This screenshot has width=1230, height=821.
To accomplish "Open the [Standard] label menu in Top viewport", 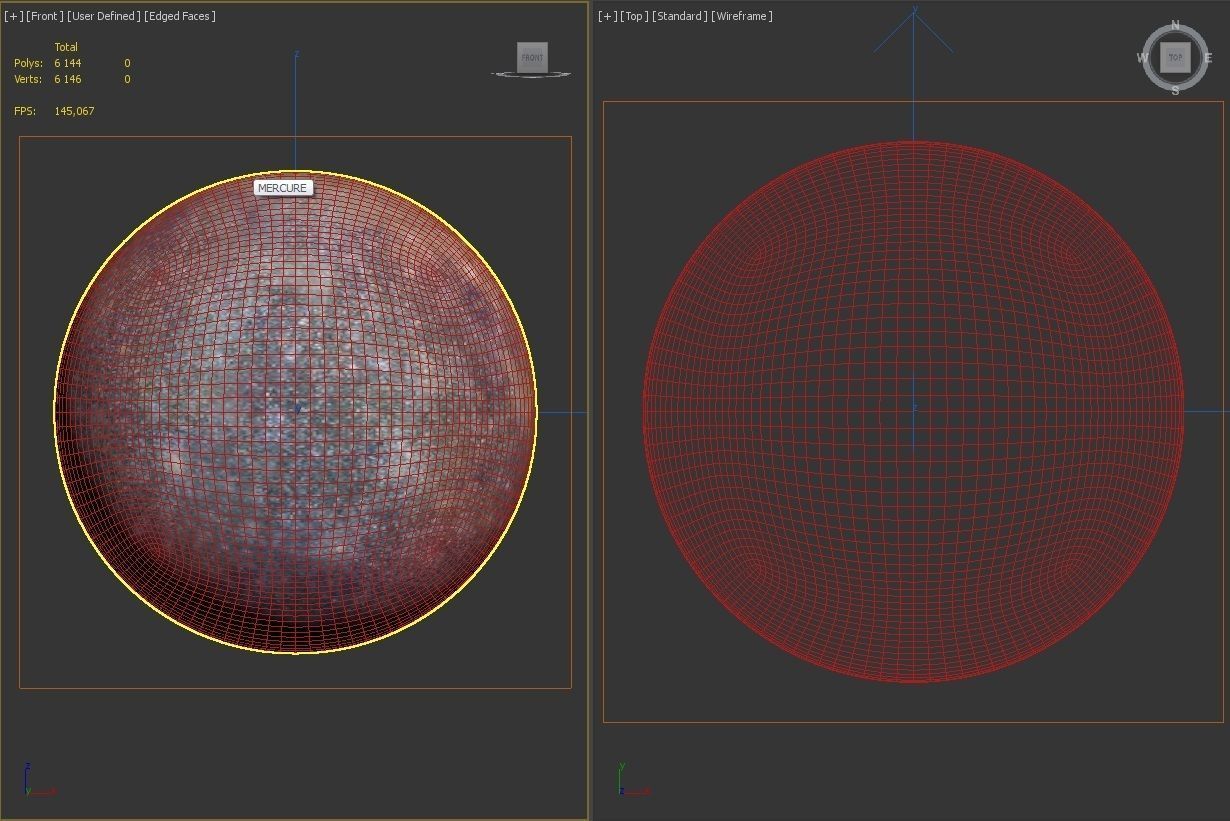I will 680,16.
